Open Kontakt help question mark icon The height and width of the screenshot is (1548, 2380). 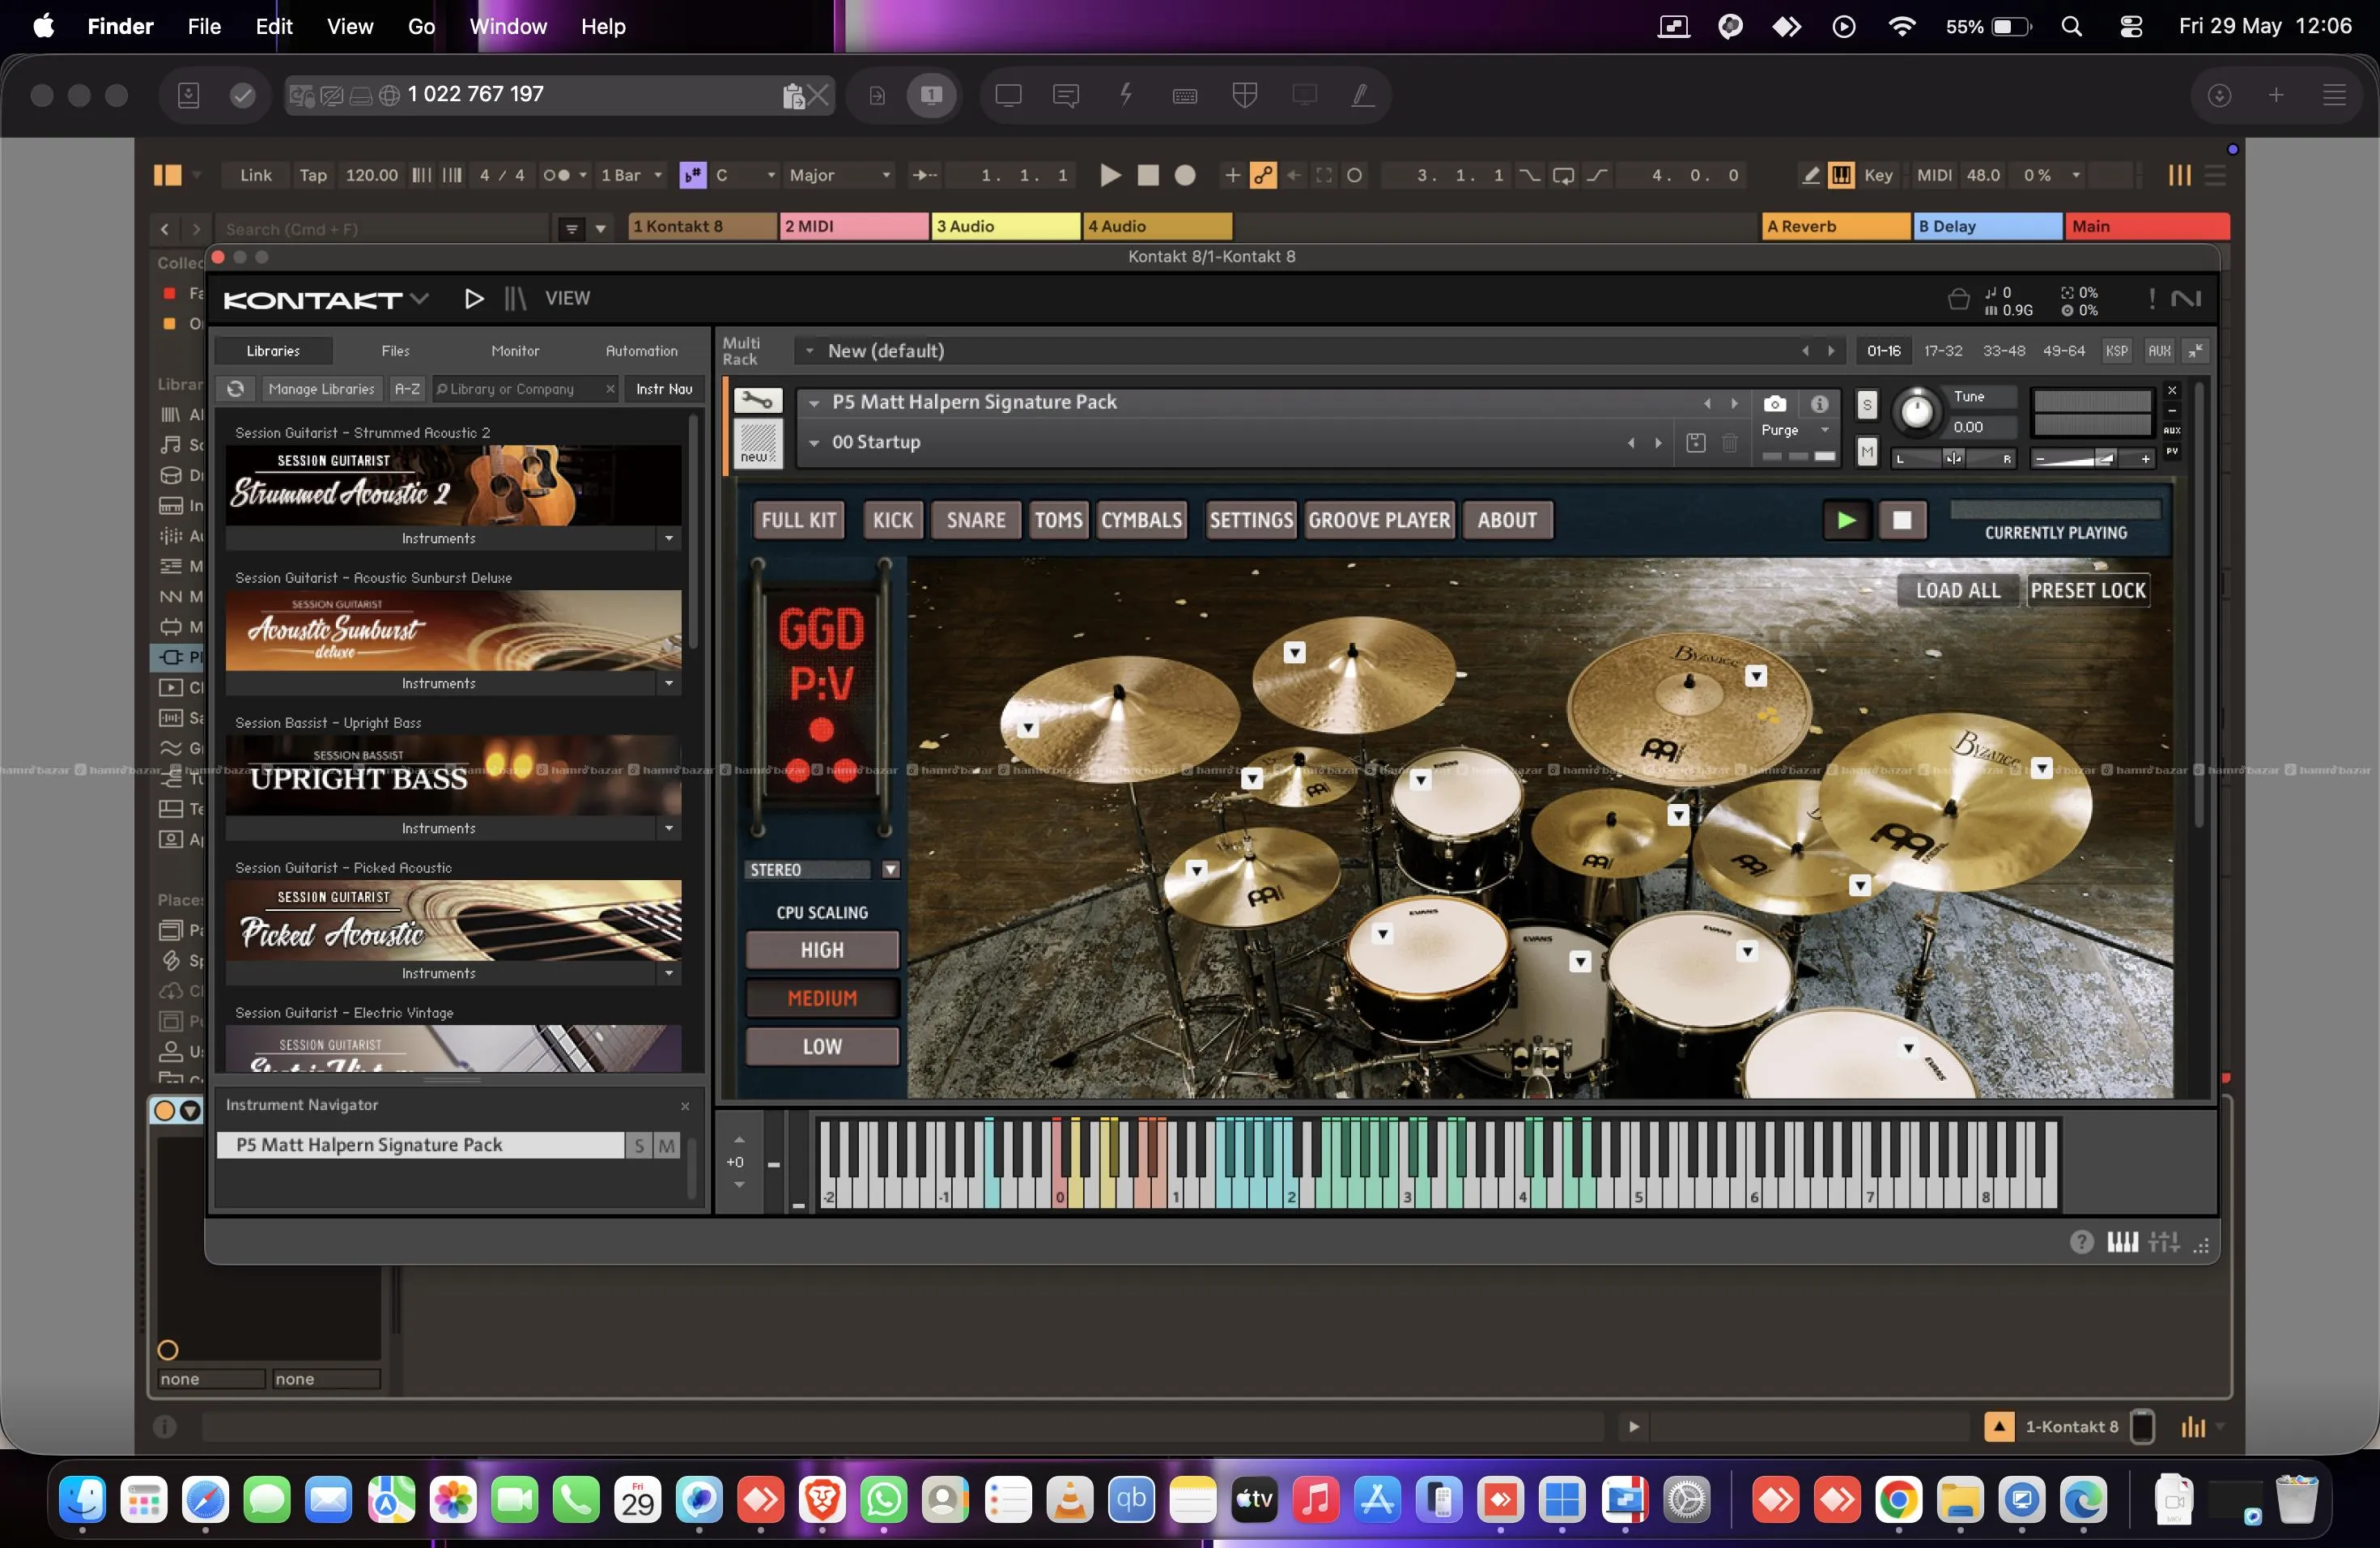coord(2081,1242)
